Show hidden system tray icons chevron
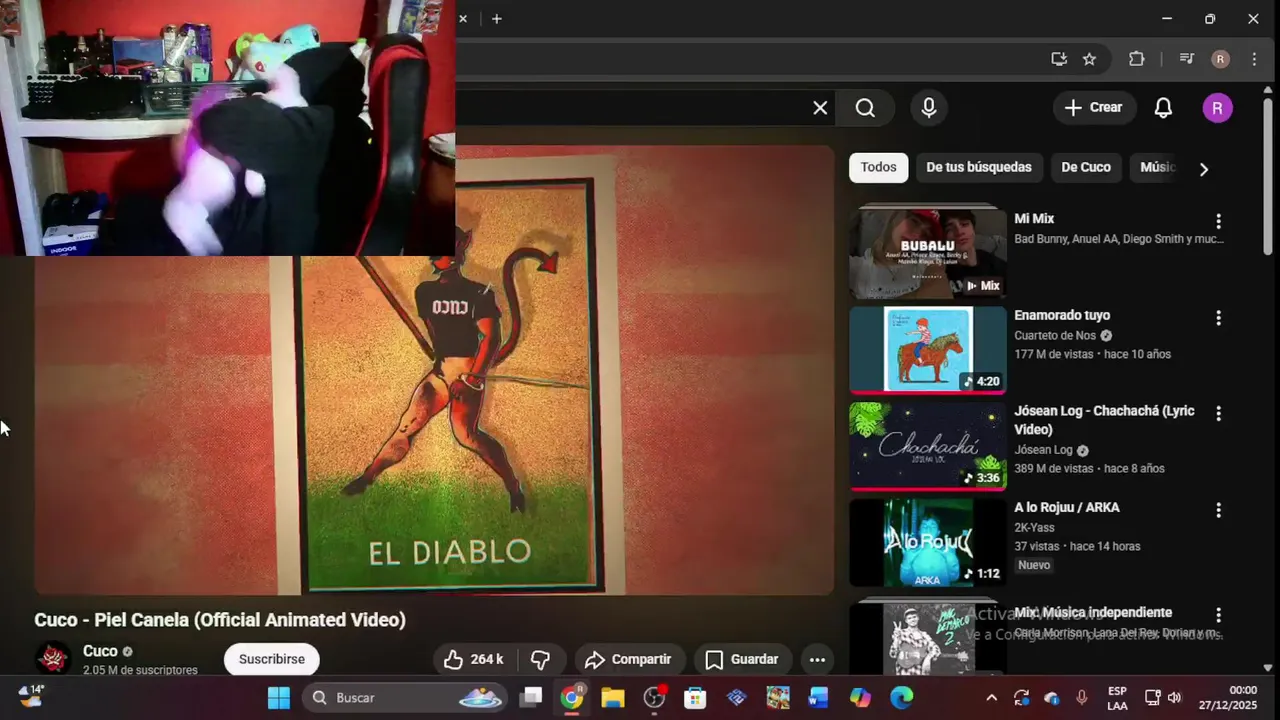1280x720 pixels. (x=991, y=698)
